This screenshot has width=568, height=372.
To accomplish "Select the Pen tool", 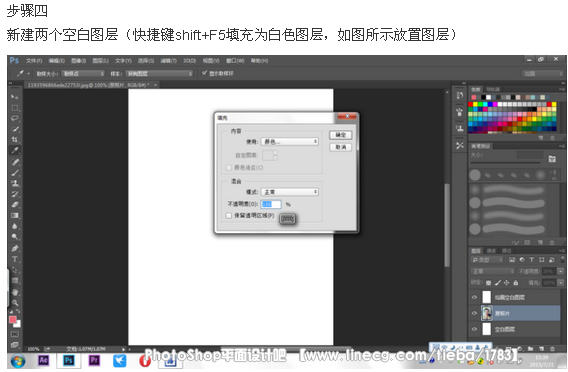I will [x=14, y=248].
